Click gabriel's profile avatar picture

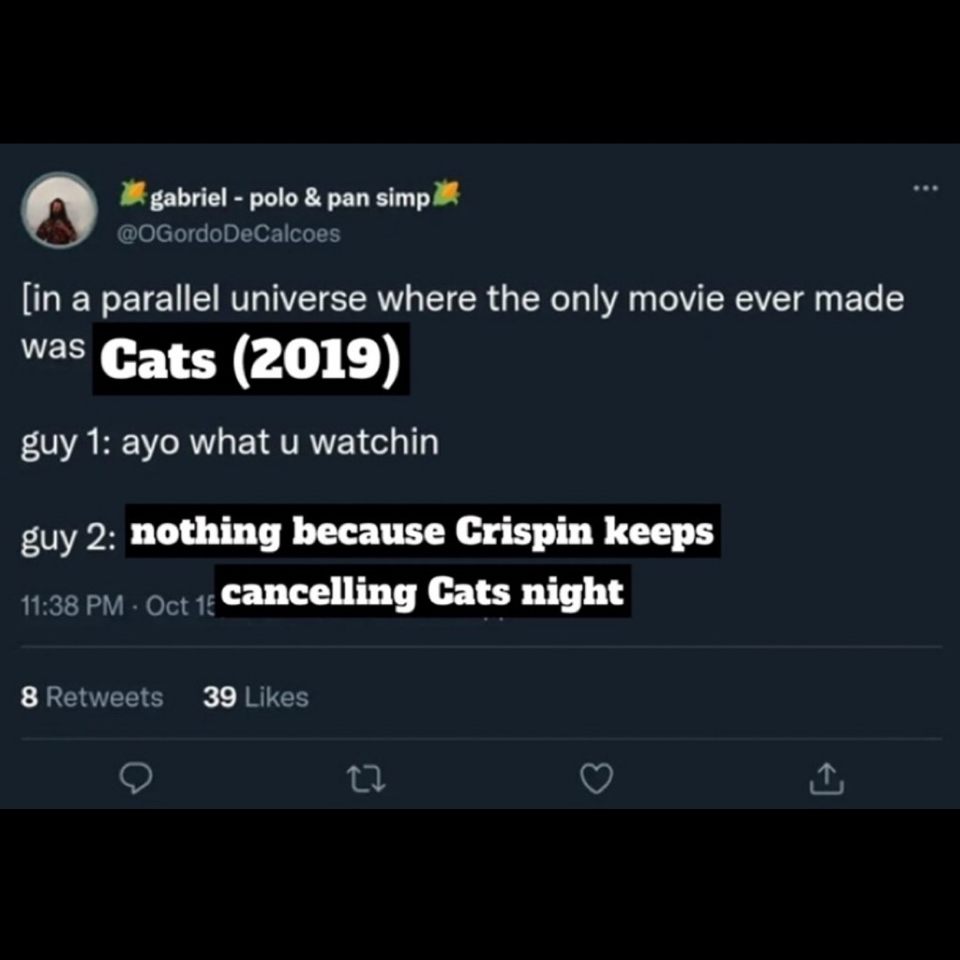[x=60, y=211]
